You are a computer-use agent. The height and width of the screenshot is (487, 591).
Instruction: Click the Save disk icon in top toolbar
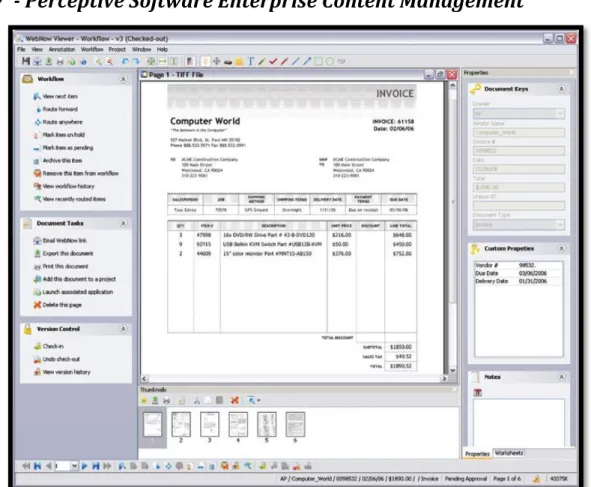point(26,61)
